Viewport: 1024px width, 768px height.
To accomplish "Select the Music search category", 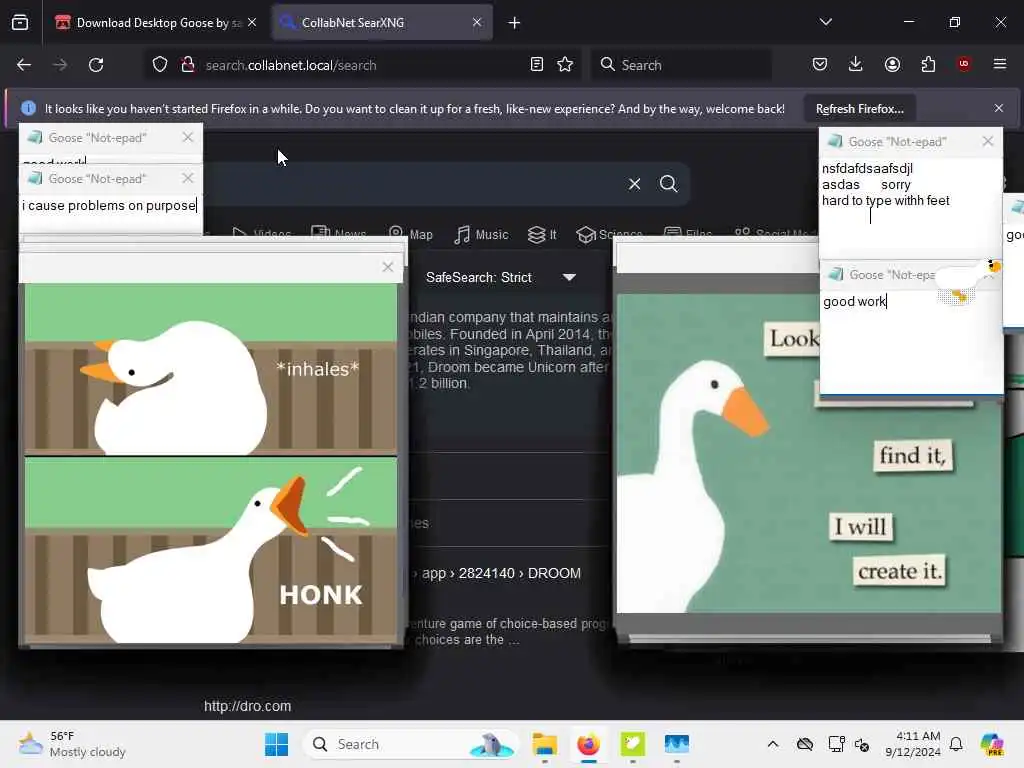I will pos(481,234).
